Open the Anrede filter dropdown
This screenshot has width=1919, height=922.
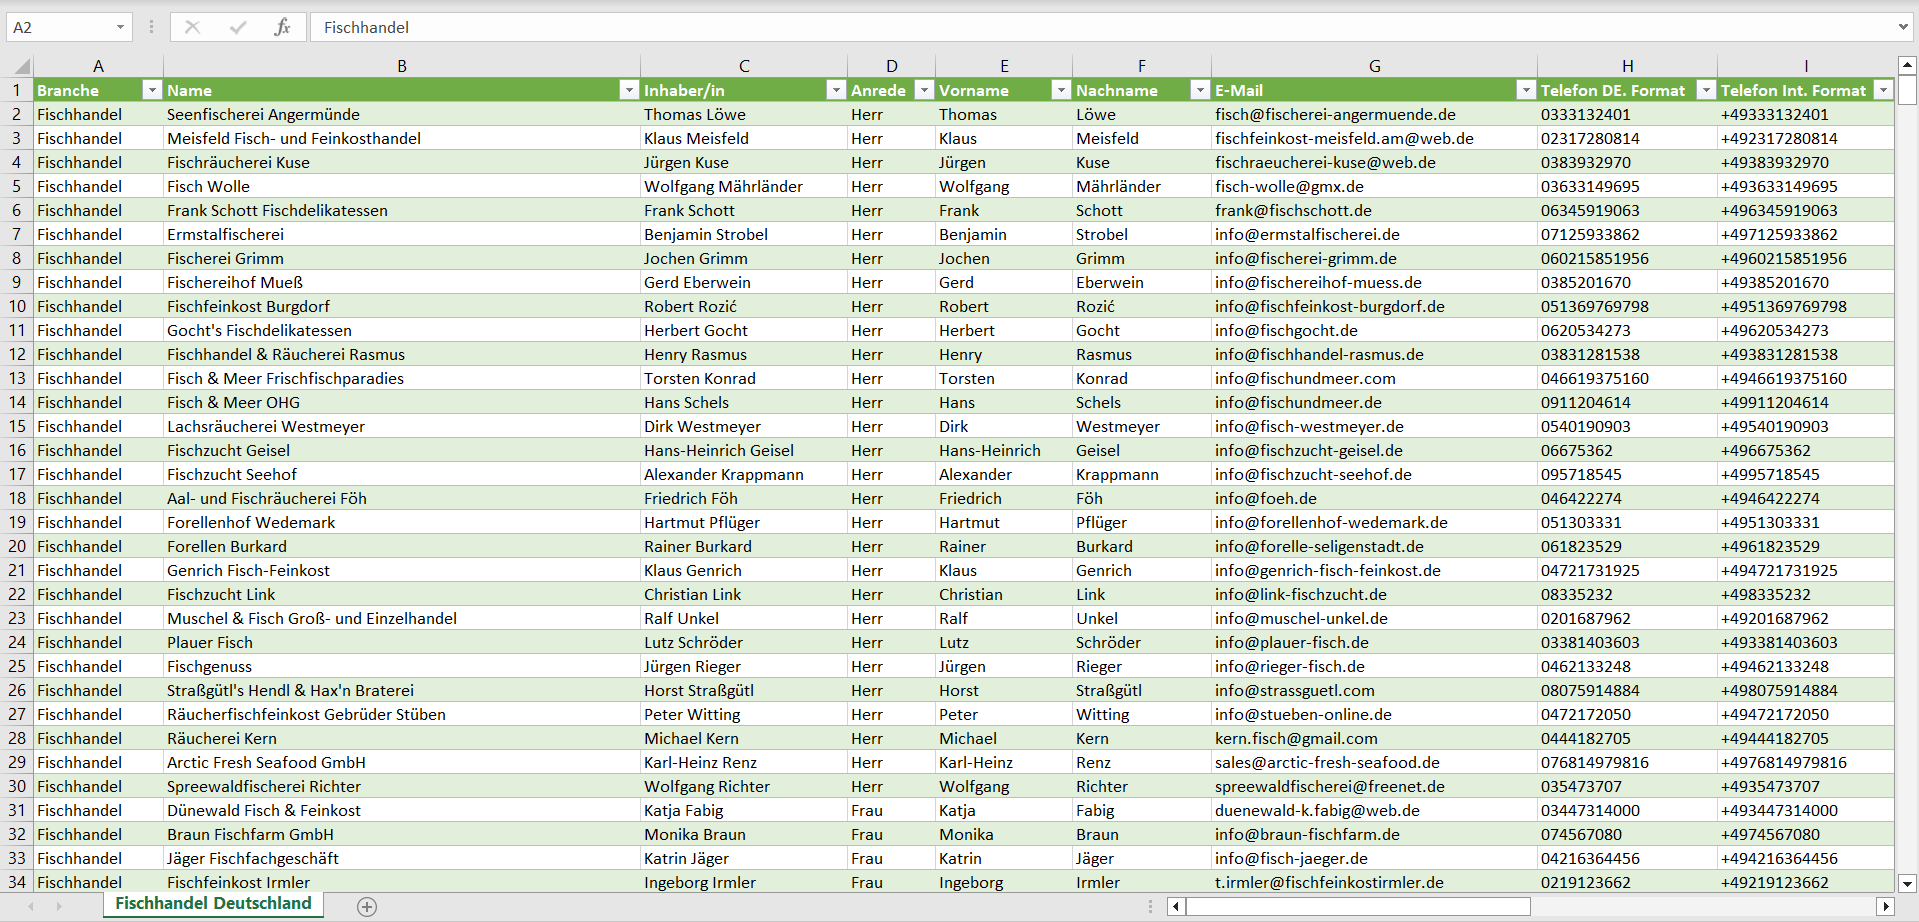[924, 90]
